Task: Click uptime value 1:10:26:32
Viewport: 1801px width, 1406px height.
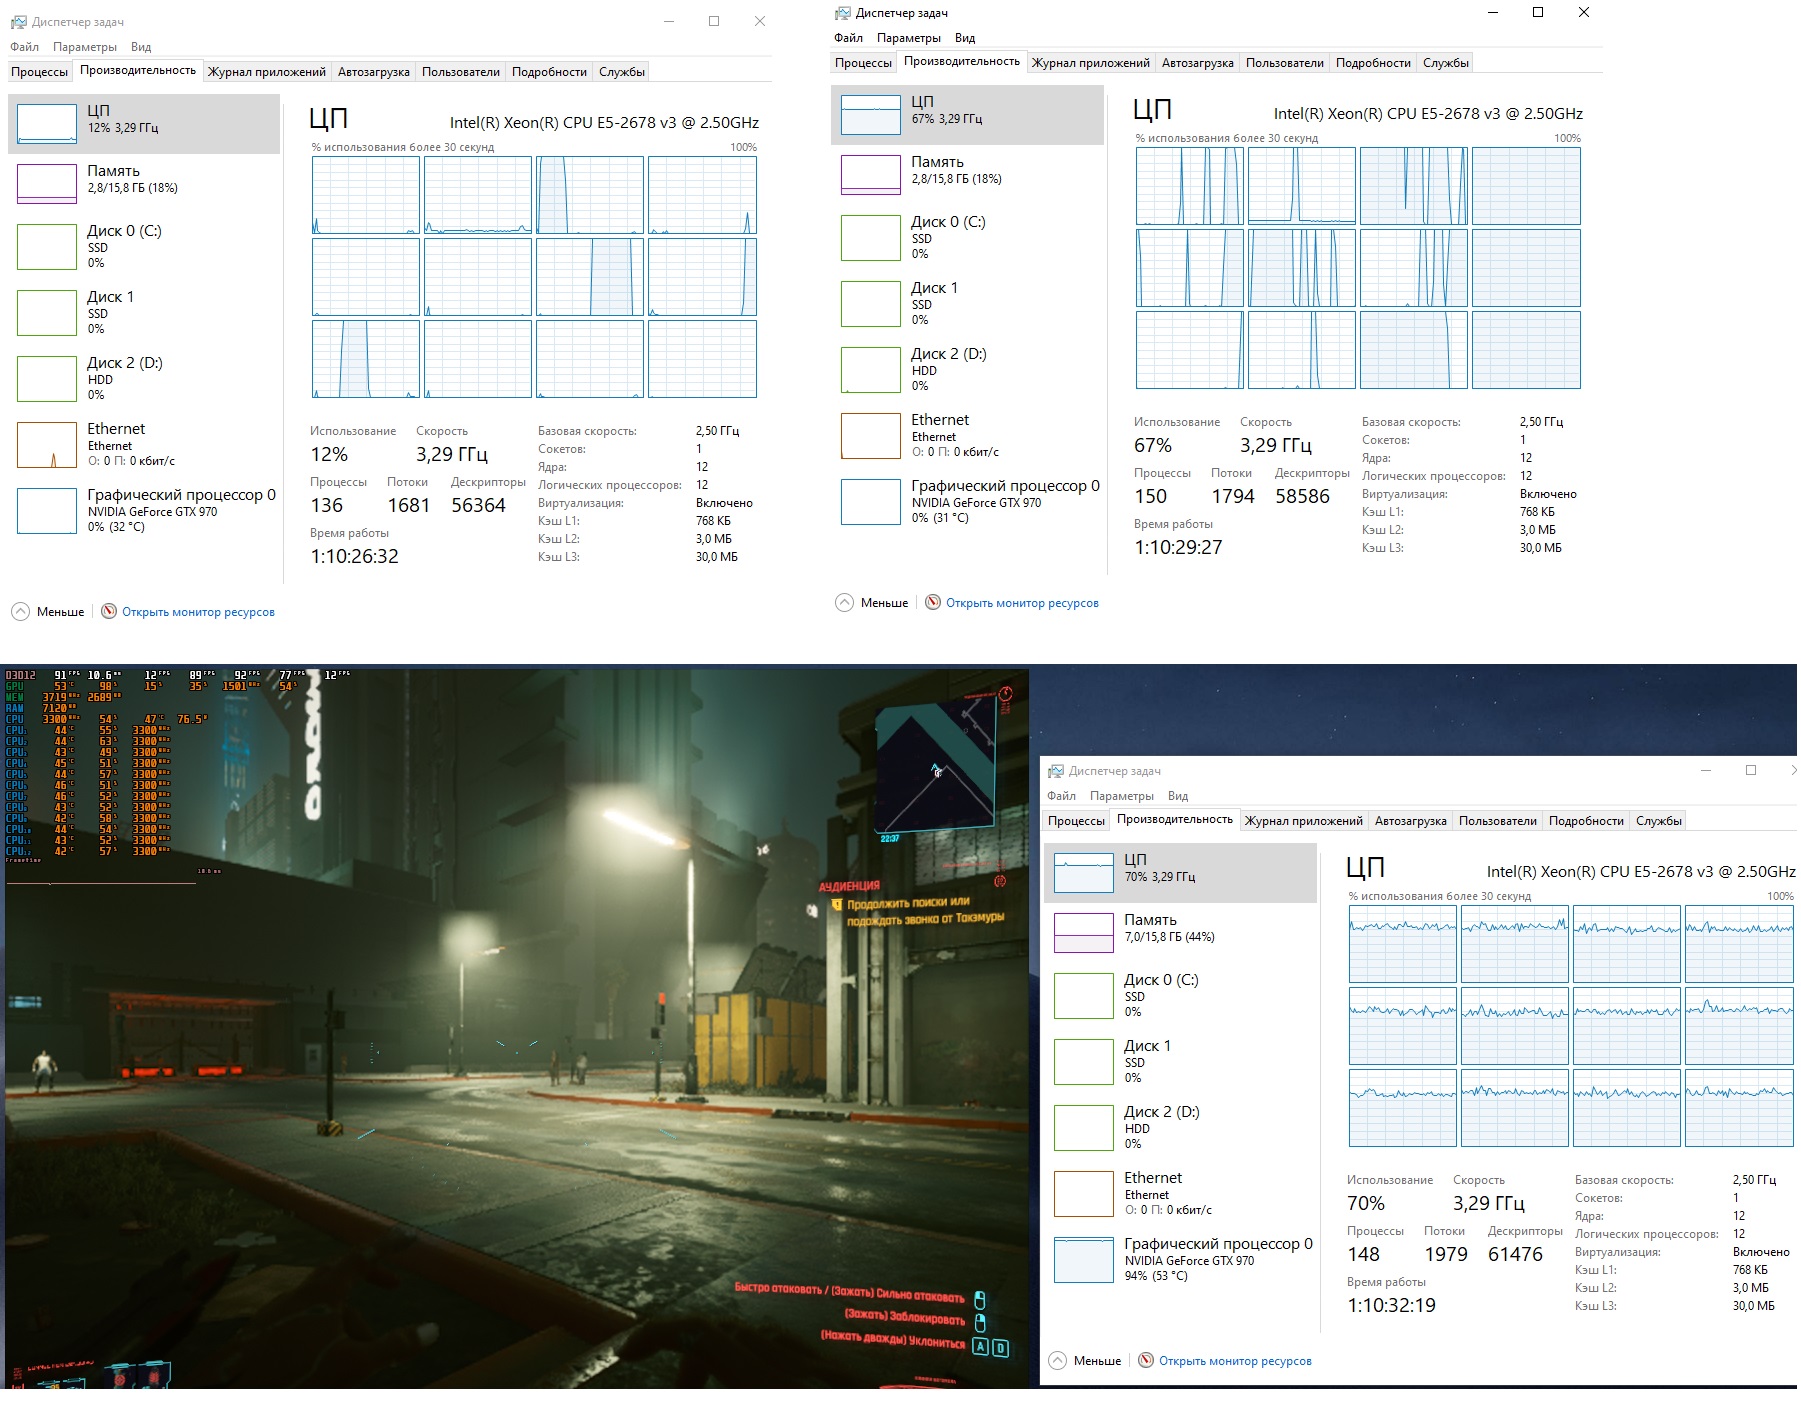Action: 354,557
